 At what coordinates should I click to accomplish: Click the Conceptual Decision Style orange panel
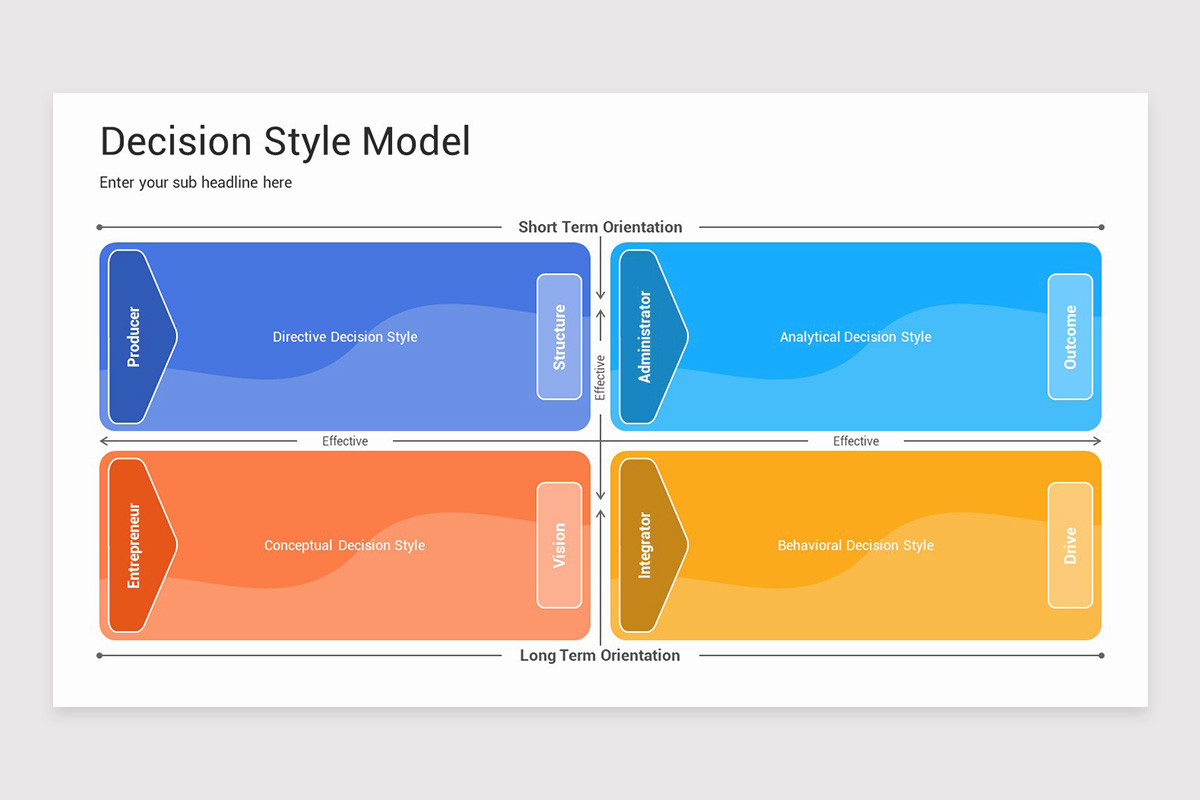click(x=345, y=546)
